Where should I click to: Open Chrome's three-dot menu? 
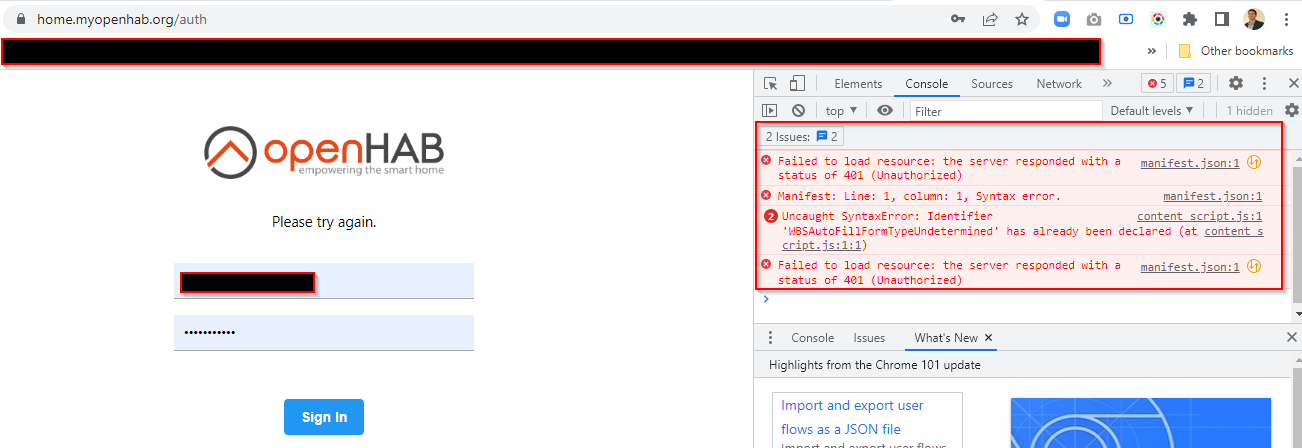[1286, 19]
